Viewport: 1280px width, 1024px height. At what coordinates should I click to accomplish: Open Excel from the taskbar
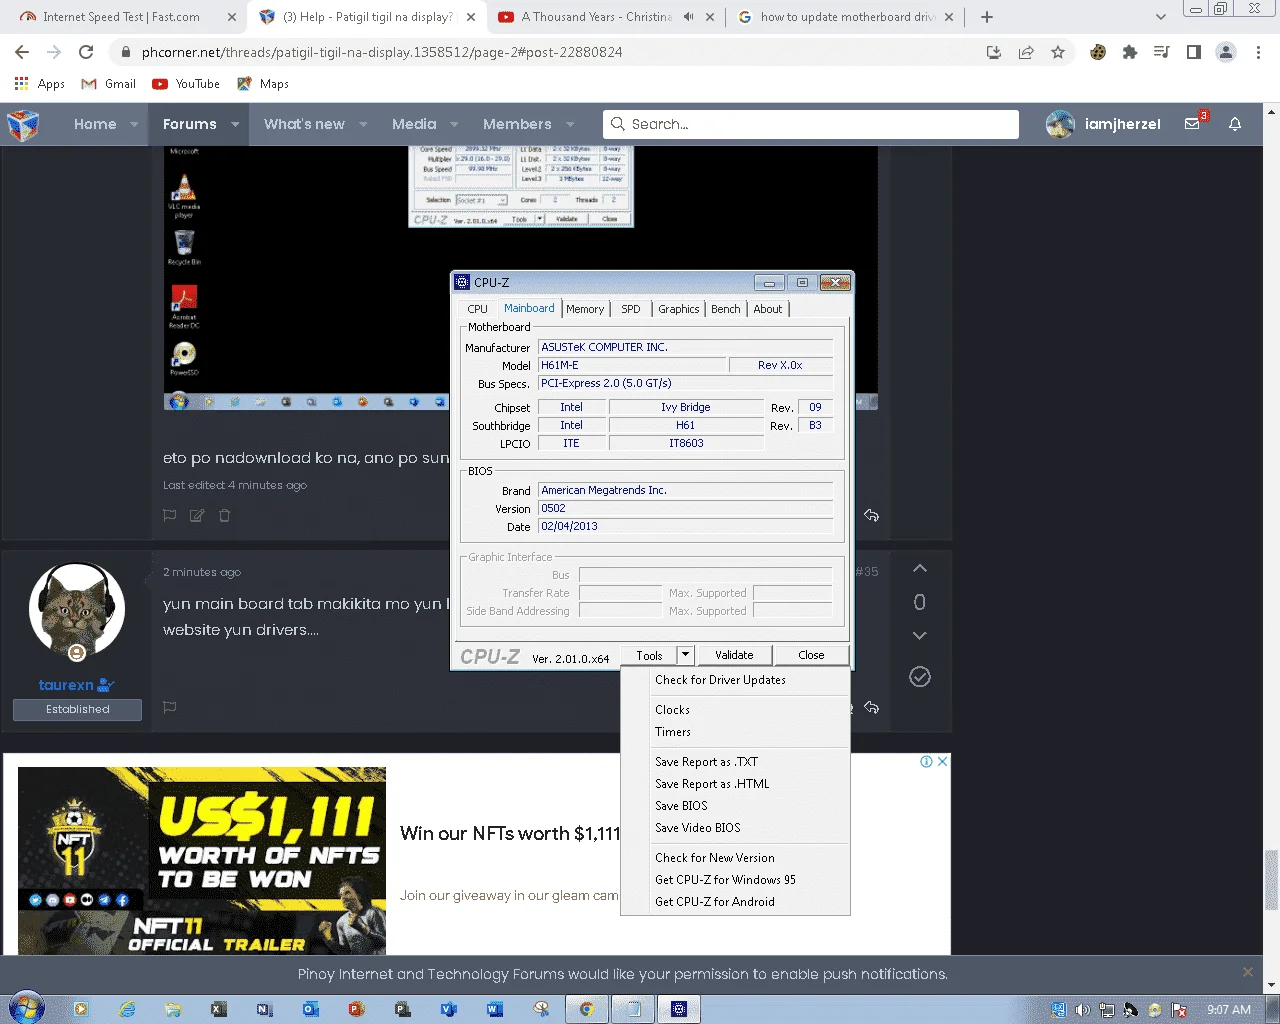(219, 1010)
